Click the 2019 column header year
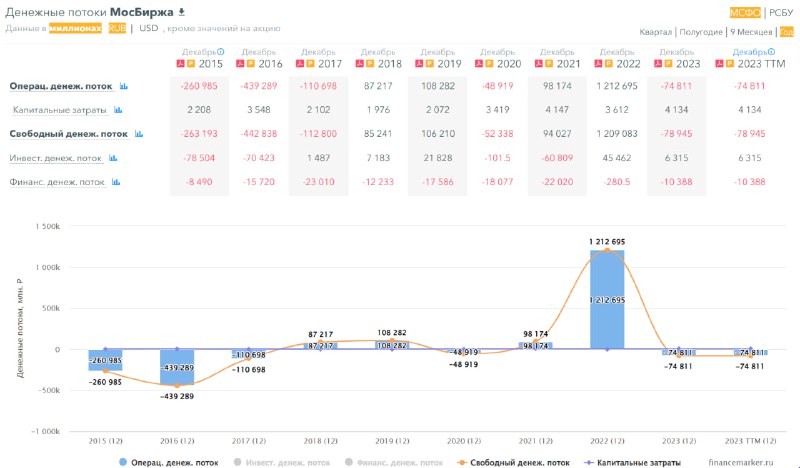800x468 pixels. pyautogui.click(x=449, y=64)
